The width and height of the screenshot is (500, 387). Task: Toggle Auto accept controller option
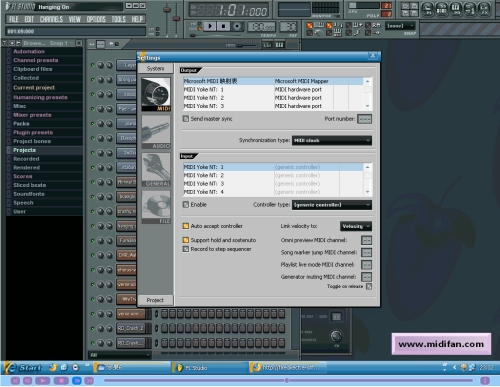pyautogui.click(x=186, y=226)
